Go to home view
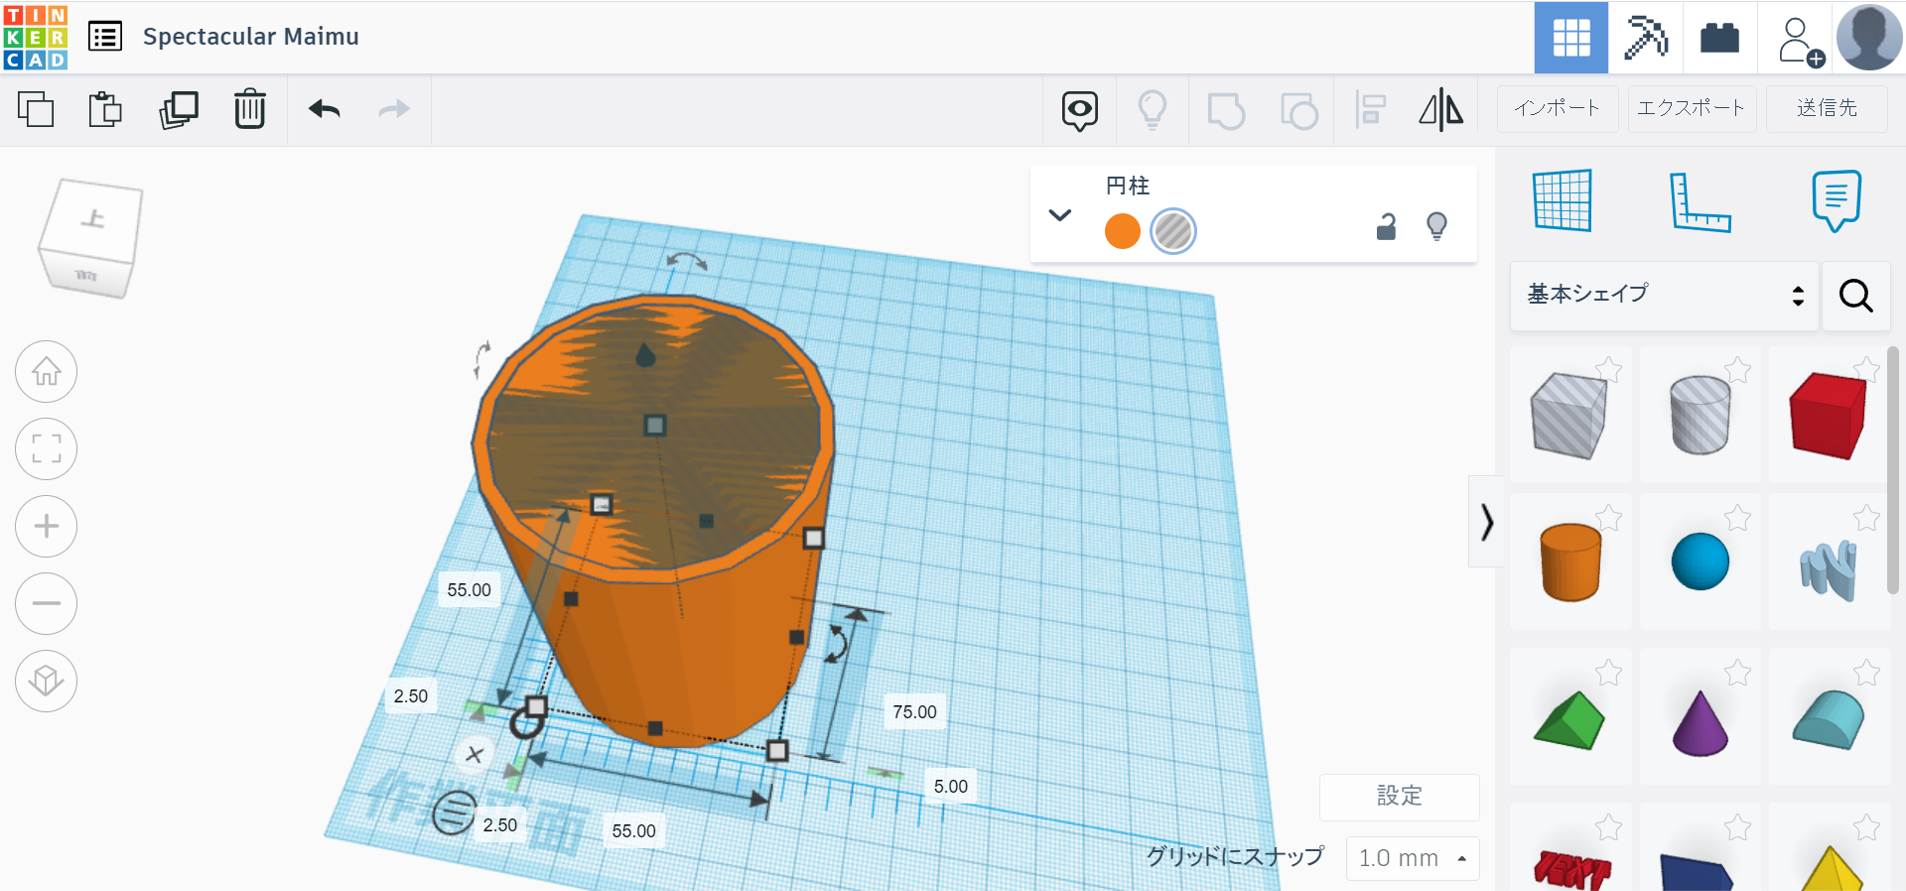The width and height of the screenshot is (1906, 891). (x=46, y=372)
